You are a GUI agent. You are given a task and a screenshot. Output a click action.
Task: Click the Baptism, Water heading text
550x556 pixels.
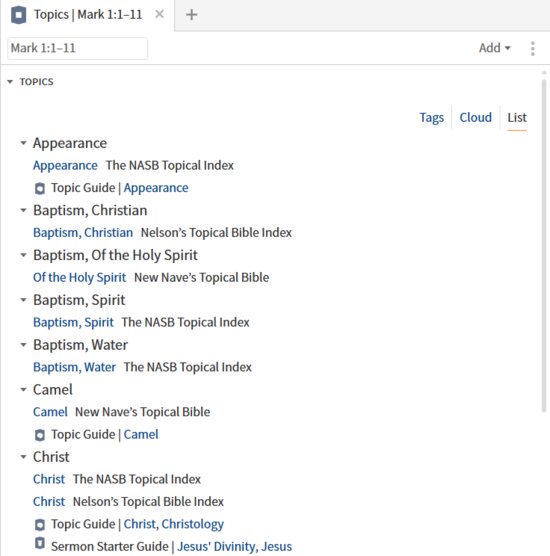click(x=80, y=345)
